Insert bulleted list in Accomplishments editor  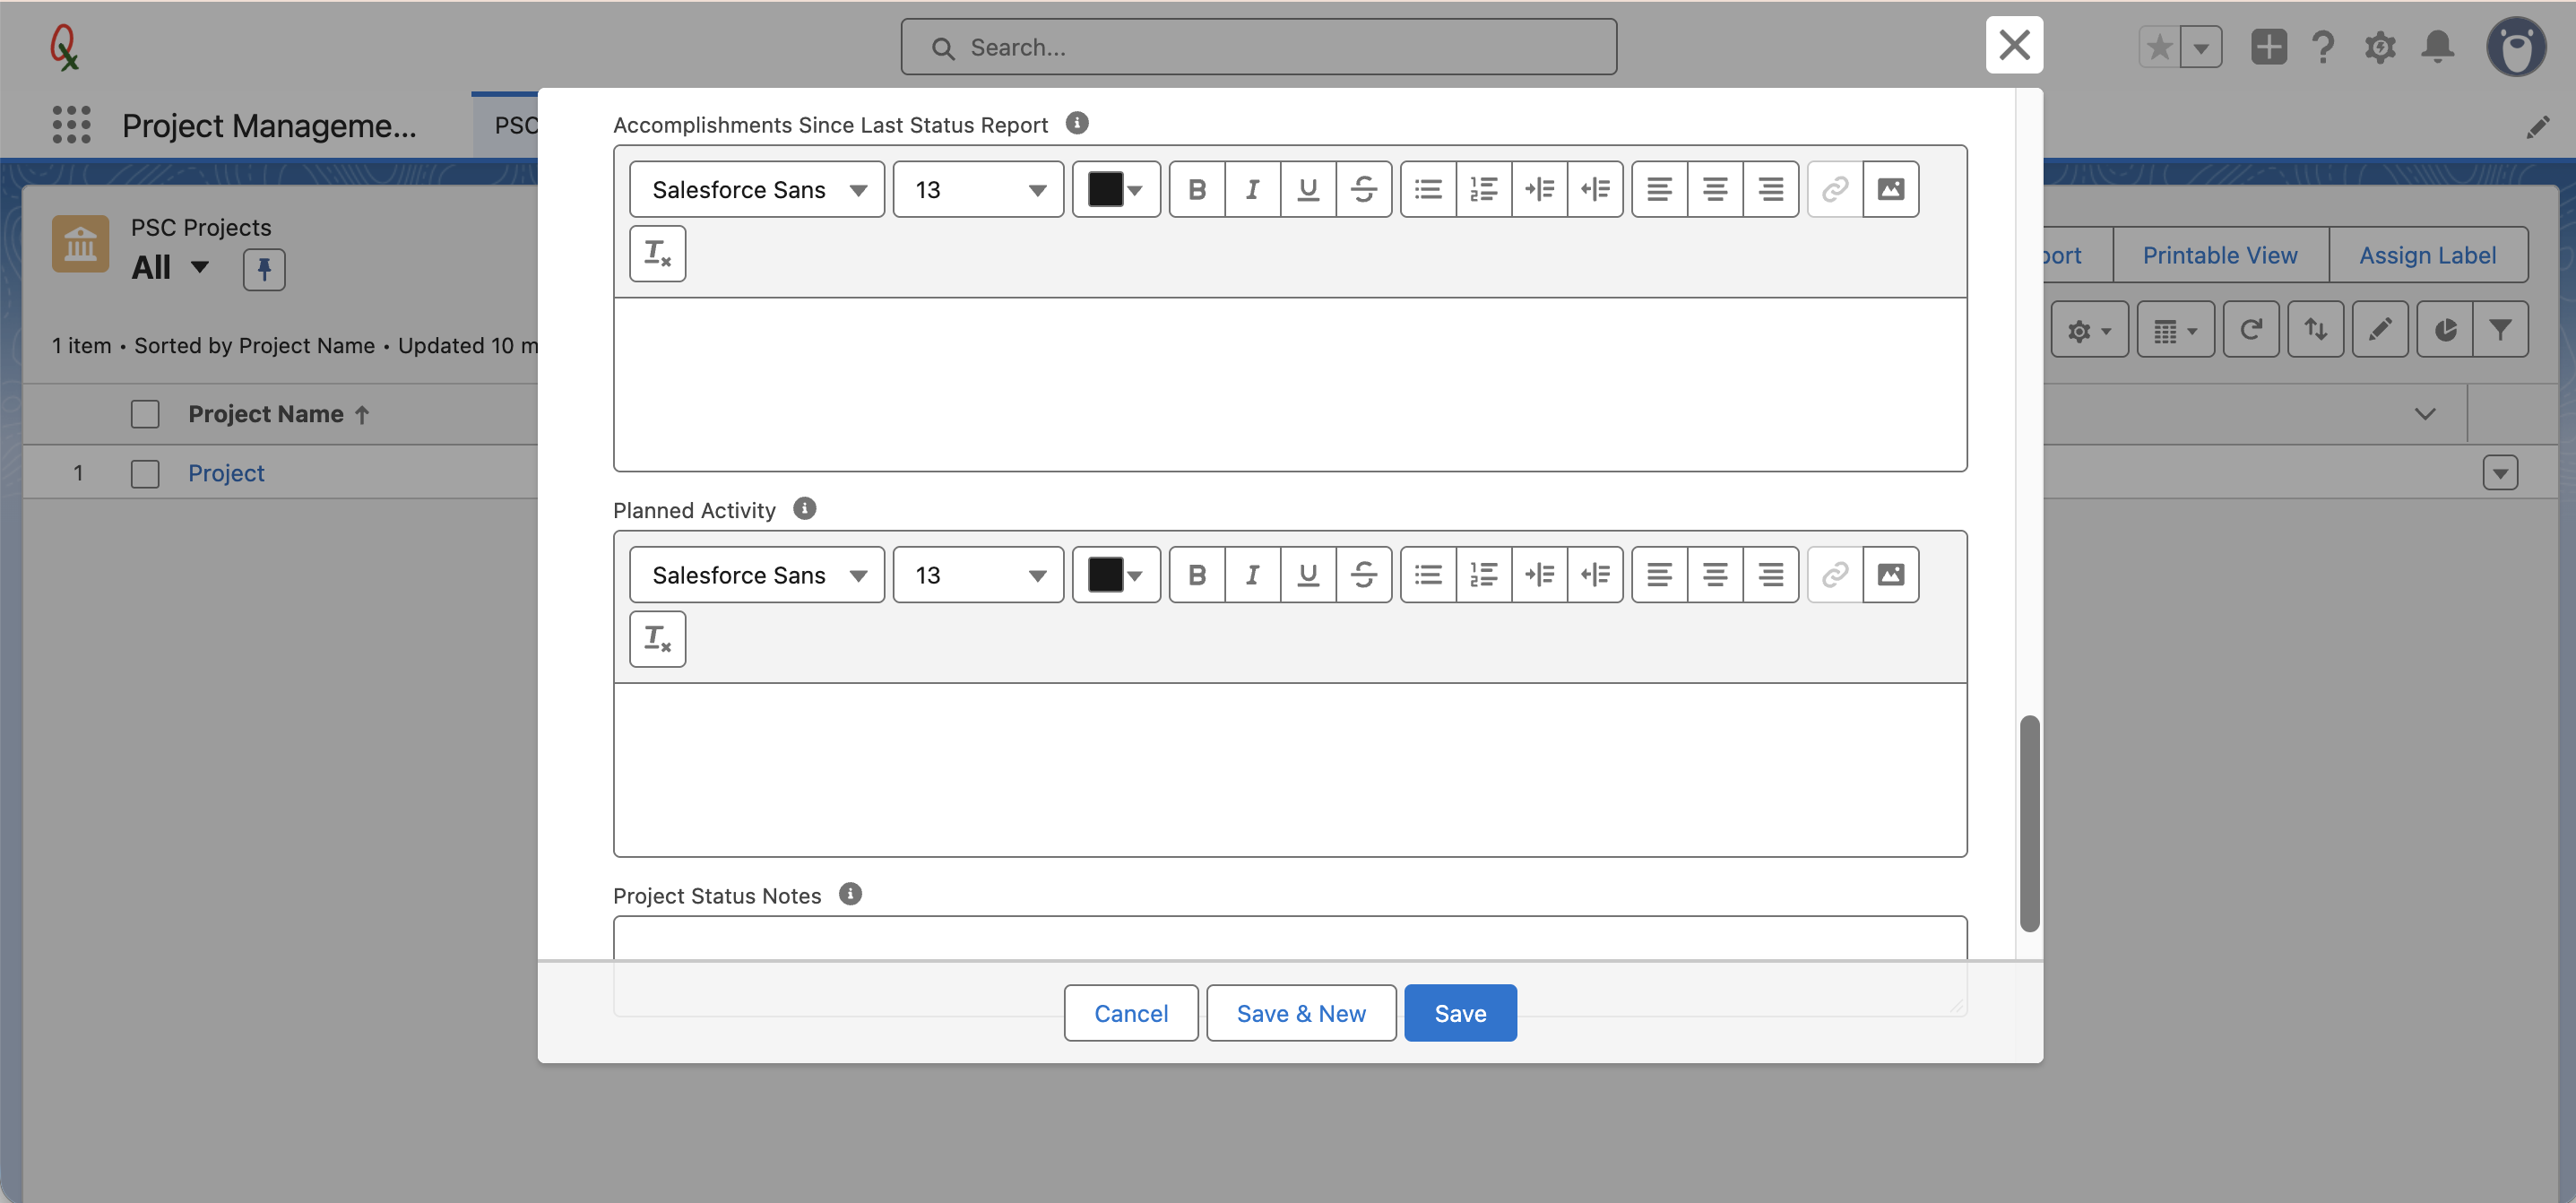(x=1428, y=189)
